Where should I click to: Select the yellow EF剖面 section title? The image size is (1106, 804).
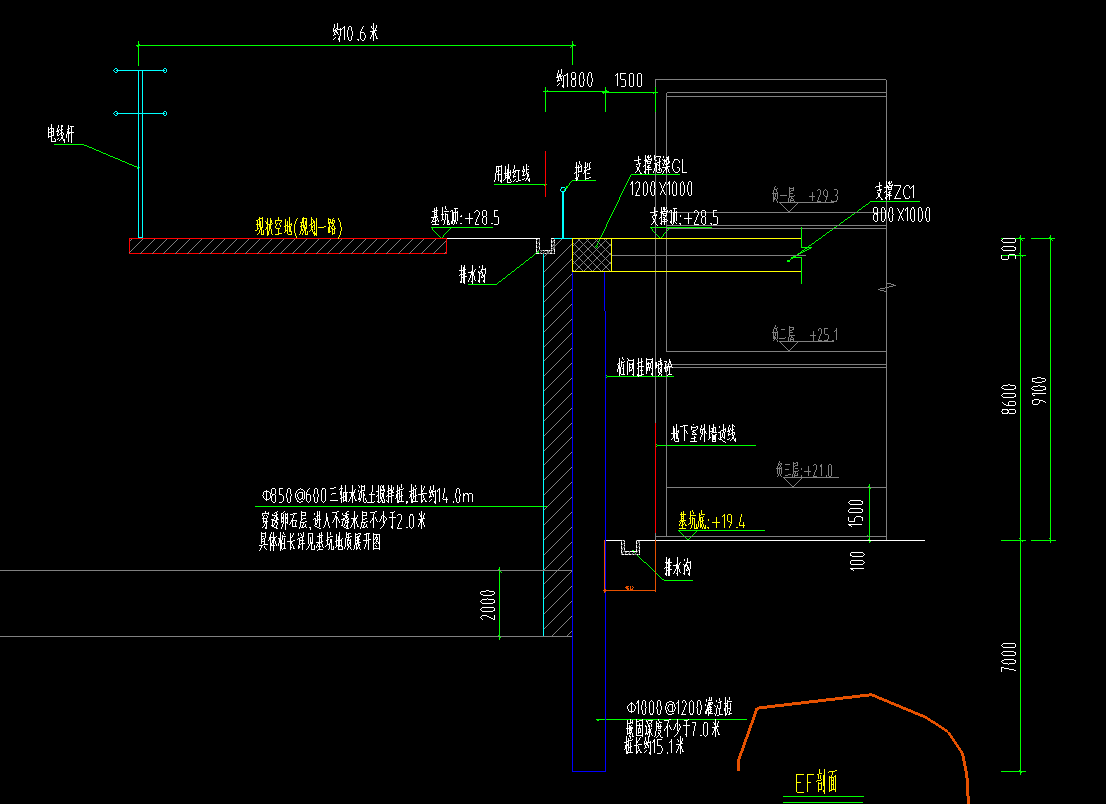pos(815,783)
